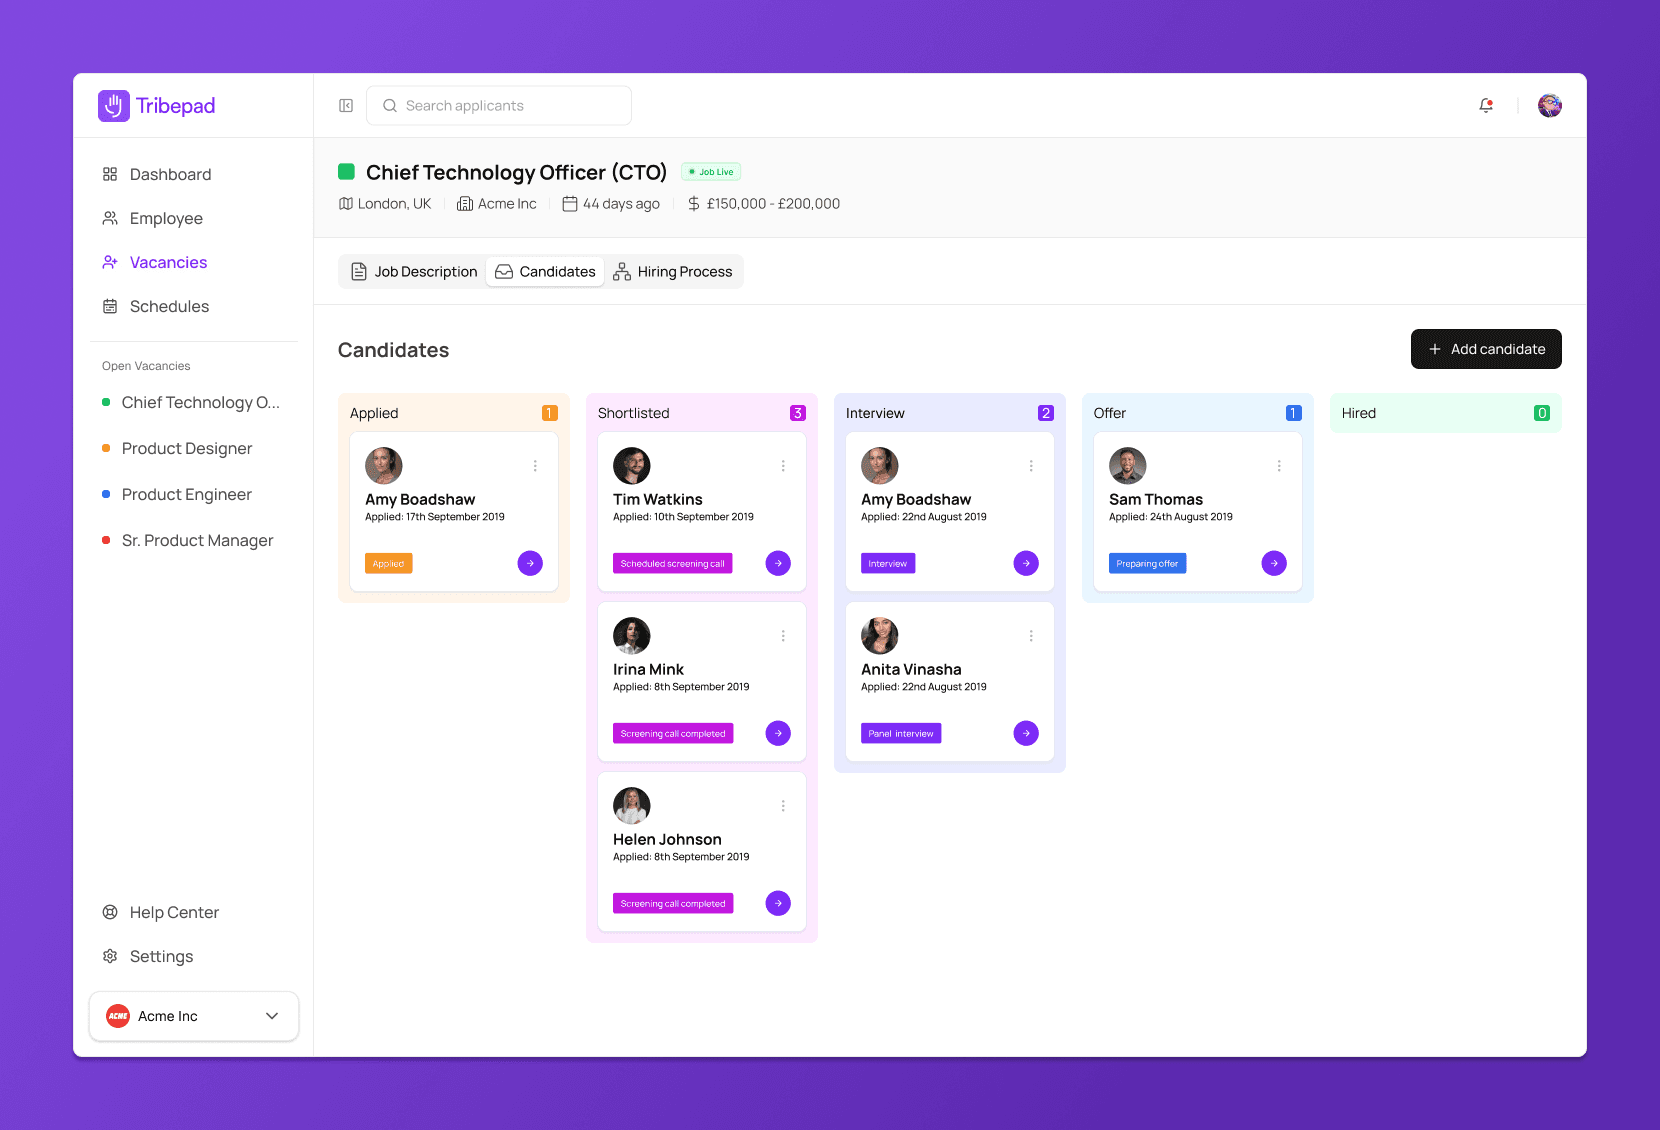This screenshot has height=1130, width=1660.
Task: Open your profile avatar in the top bar
Action: [1549, 105]
